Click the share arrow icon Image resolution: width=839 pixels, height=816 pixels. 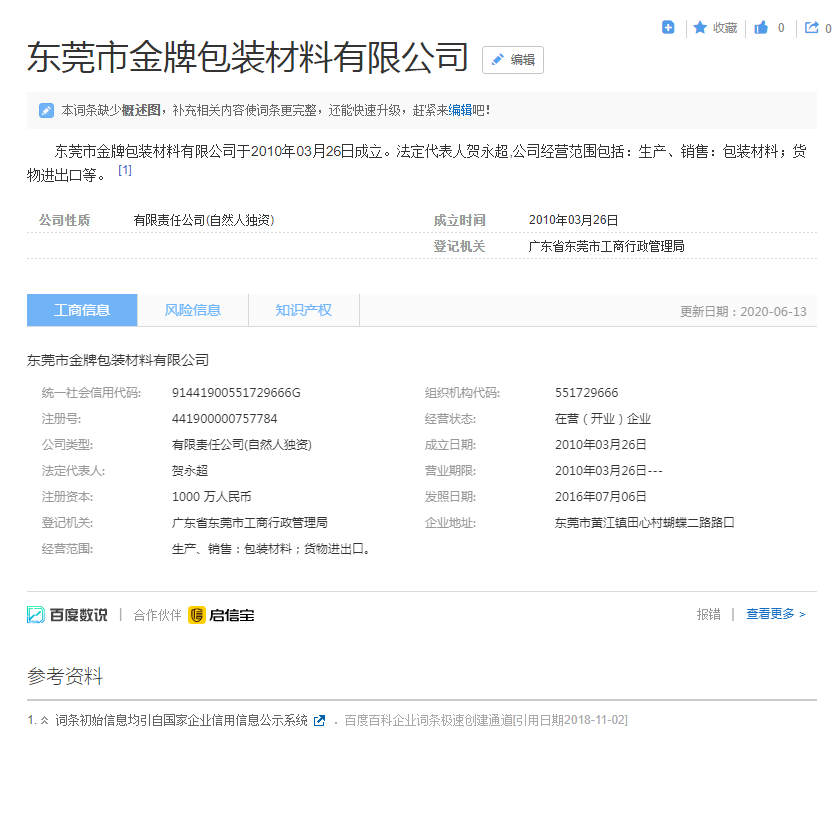click(x=812, y=28)
